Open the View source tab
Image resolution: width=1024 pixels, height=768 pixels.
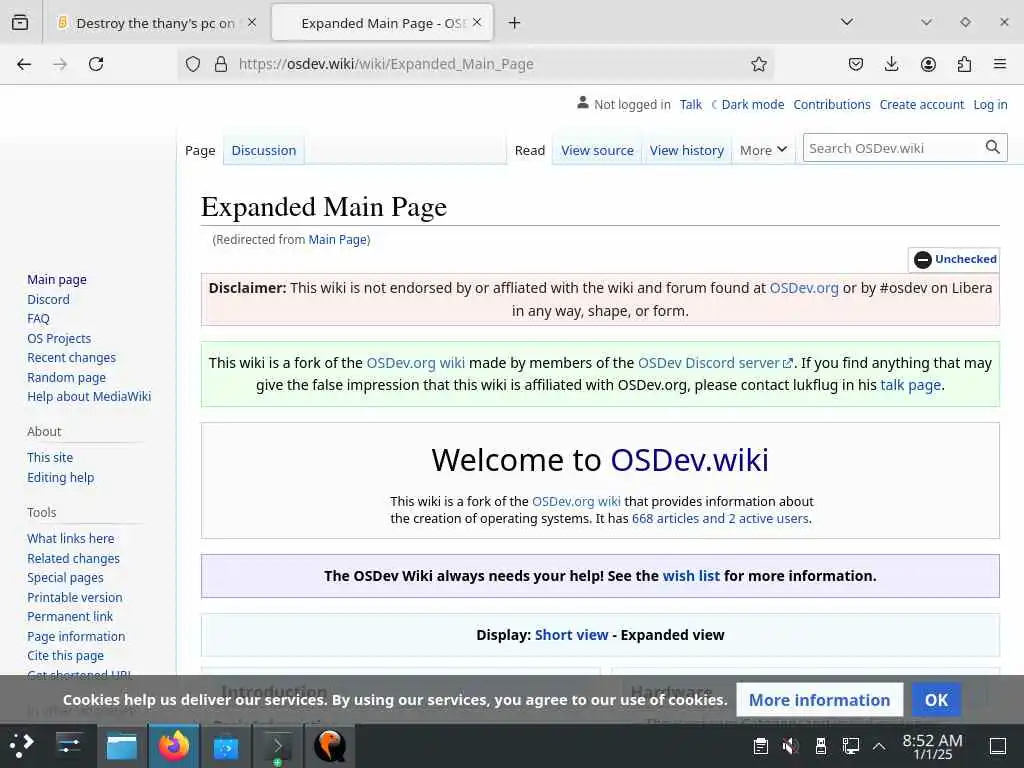(598, 150)
